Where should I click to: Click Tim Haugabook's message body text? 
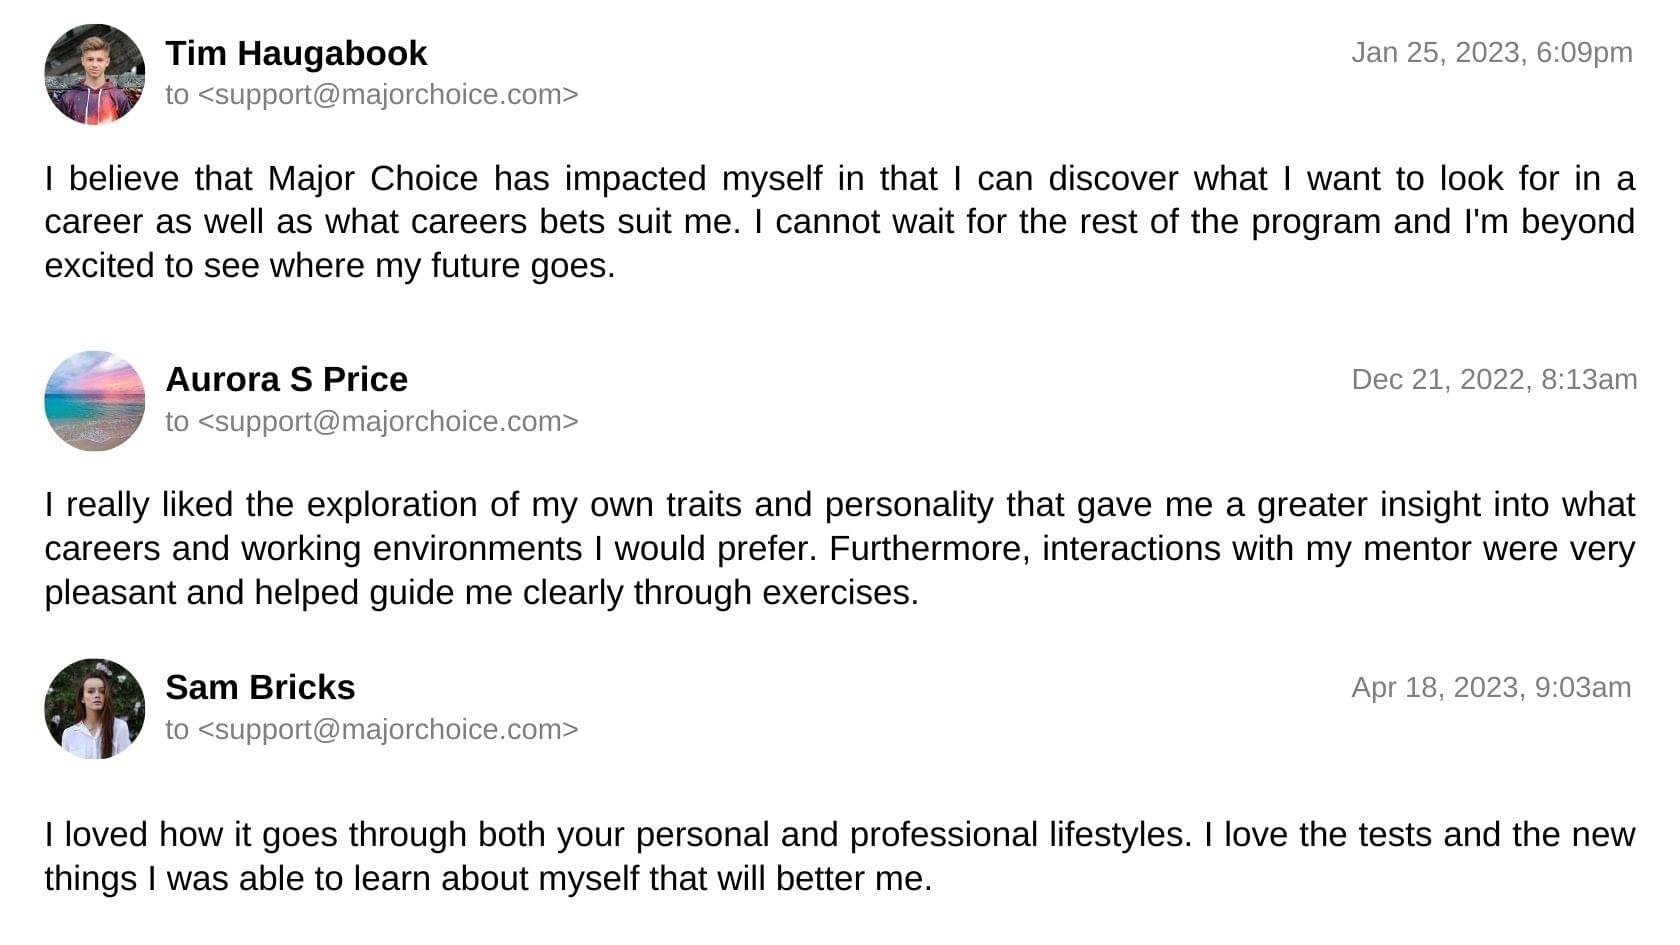840,222
